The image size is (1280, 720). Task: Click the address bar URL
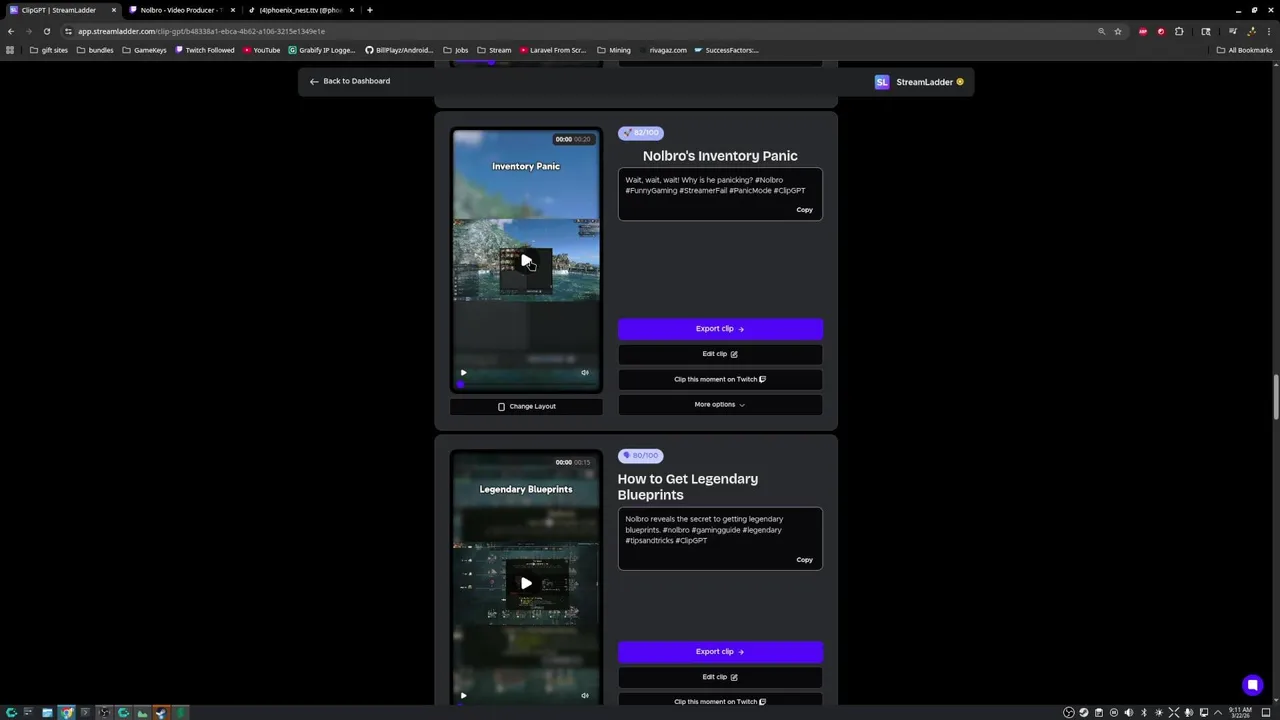201,31
